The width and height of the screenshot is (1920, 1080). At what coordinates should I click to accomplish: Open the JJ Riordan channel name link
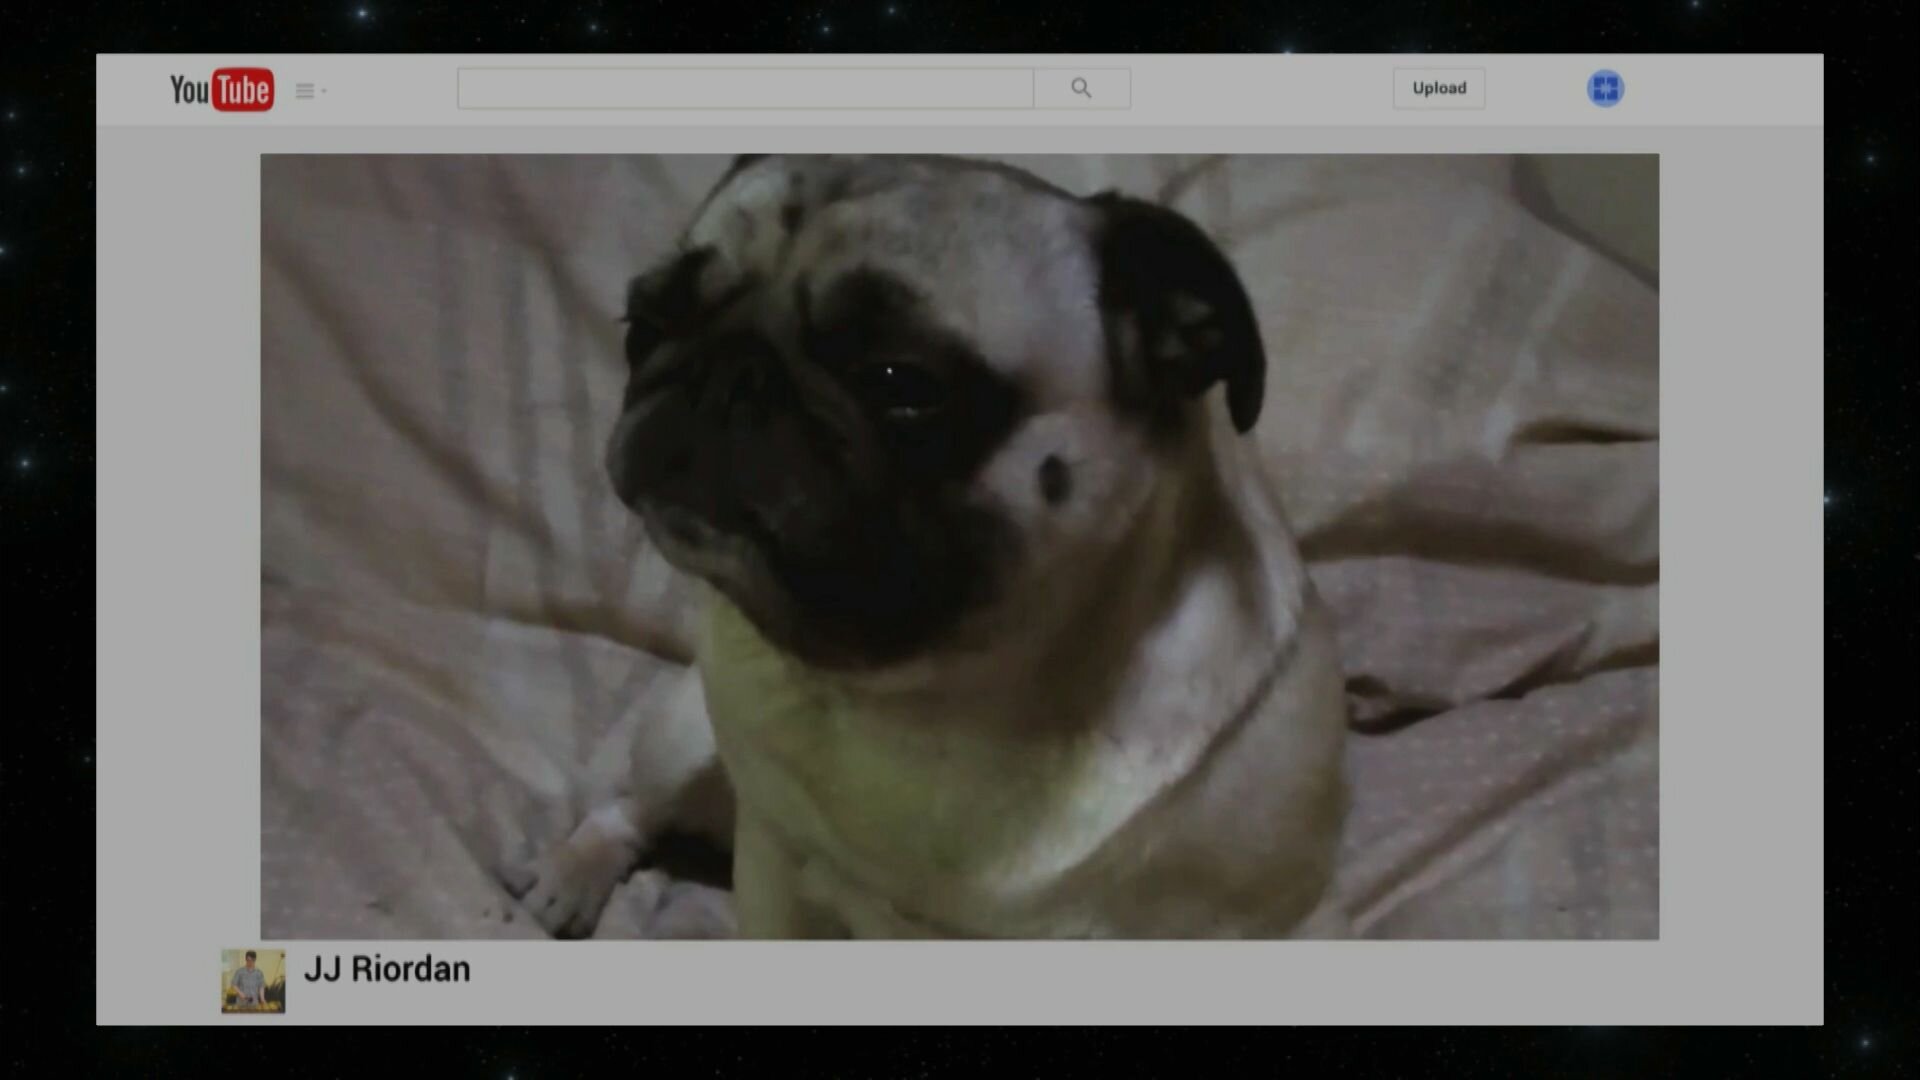387,969
